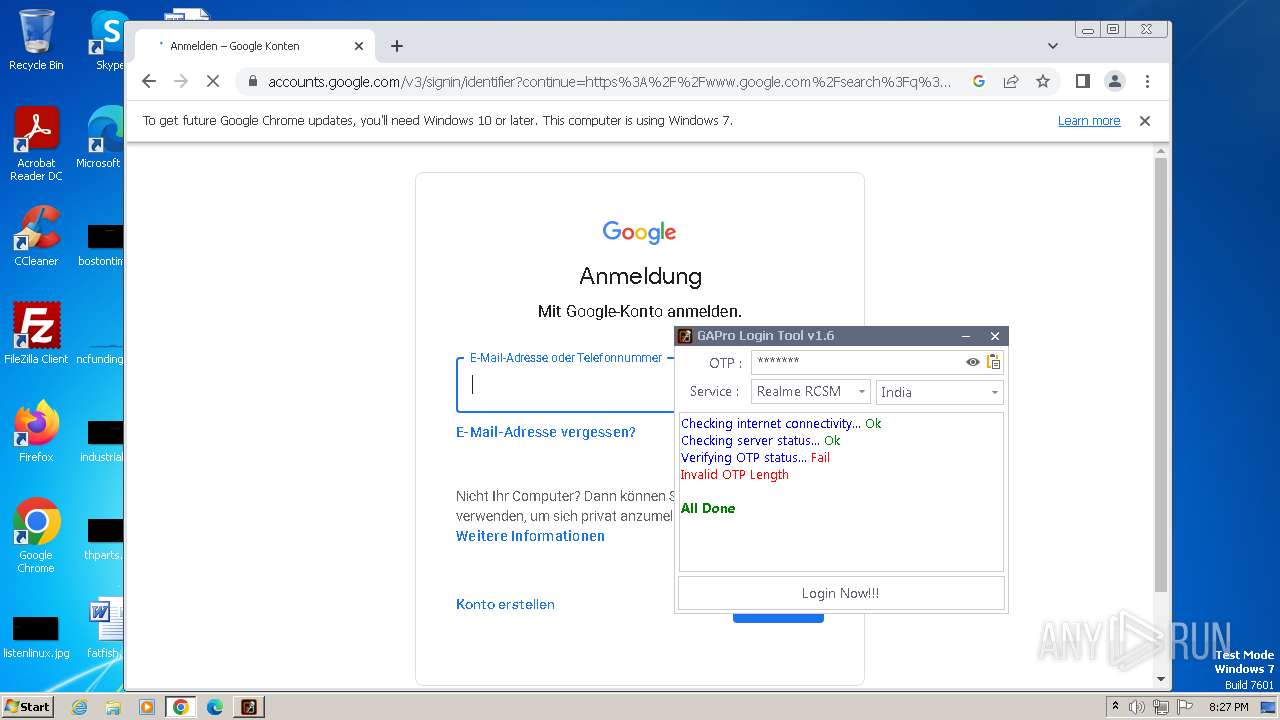Viewport: 1280px width, 720px height.
Task: Click the Chrome forward arrow
Action: (x=181, y=81)
